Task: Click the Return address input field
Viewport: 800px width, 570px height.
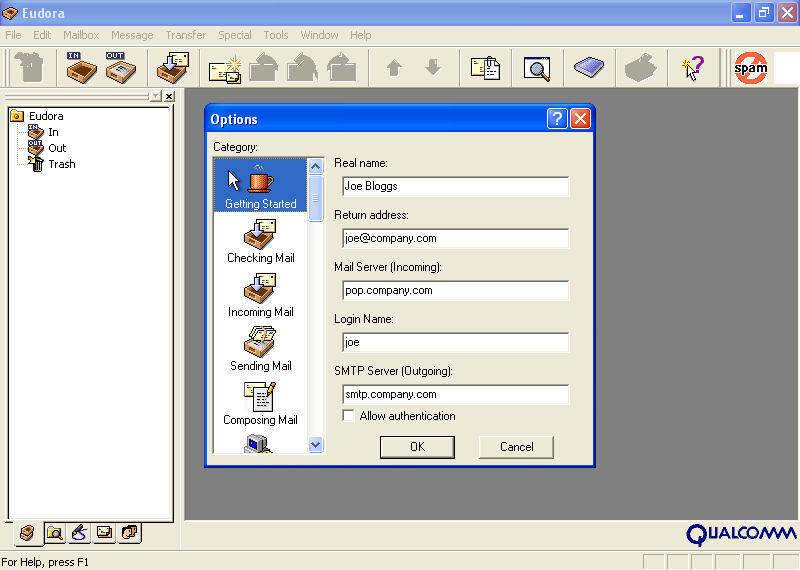Action: click(x=456, y=238)
